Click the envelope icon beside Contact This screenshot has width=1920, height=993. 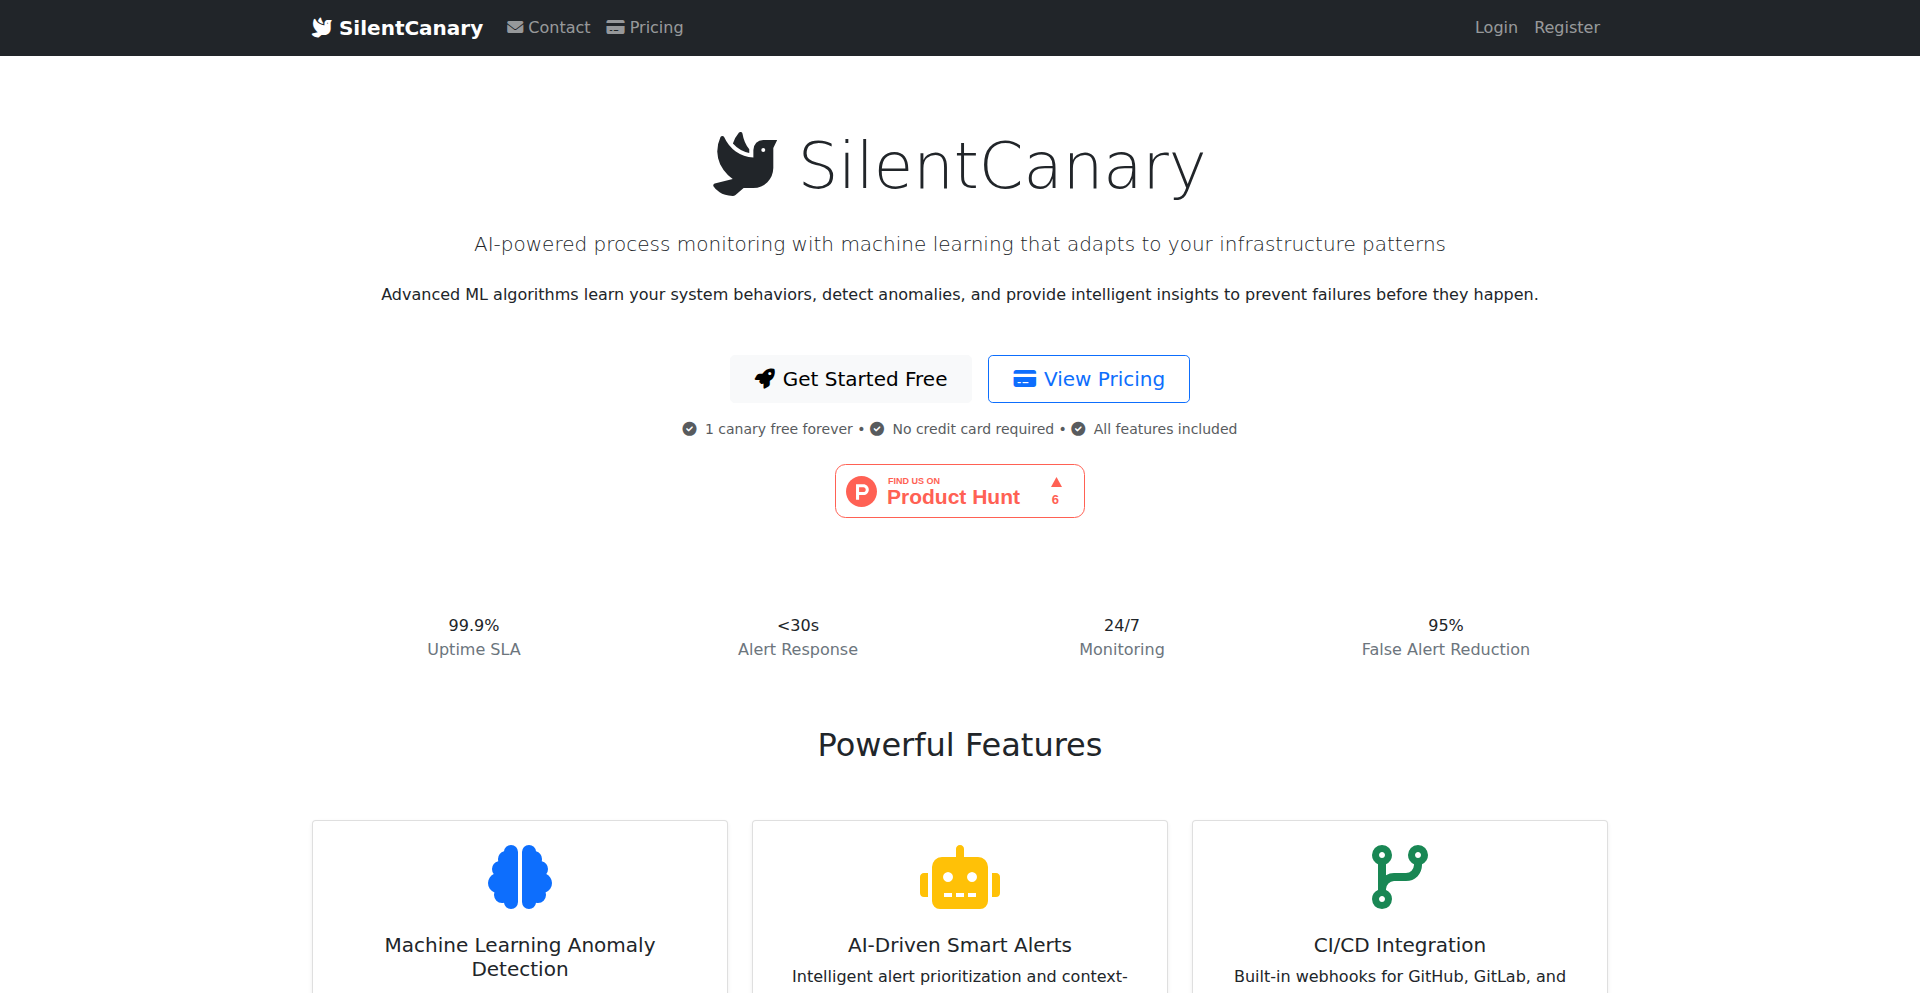tap(515, 28)
